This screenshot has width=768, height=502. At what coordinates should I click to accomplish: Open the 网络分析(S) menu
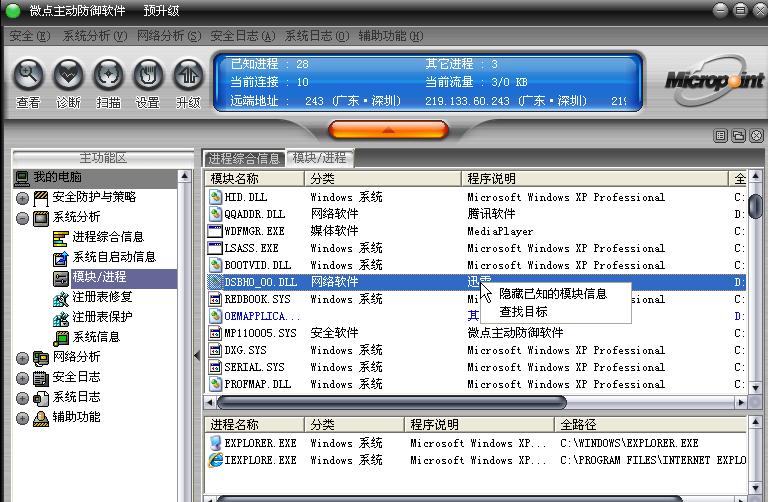(168, 36)
